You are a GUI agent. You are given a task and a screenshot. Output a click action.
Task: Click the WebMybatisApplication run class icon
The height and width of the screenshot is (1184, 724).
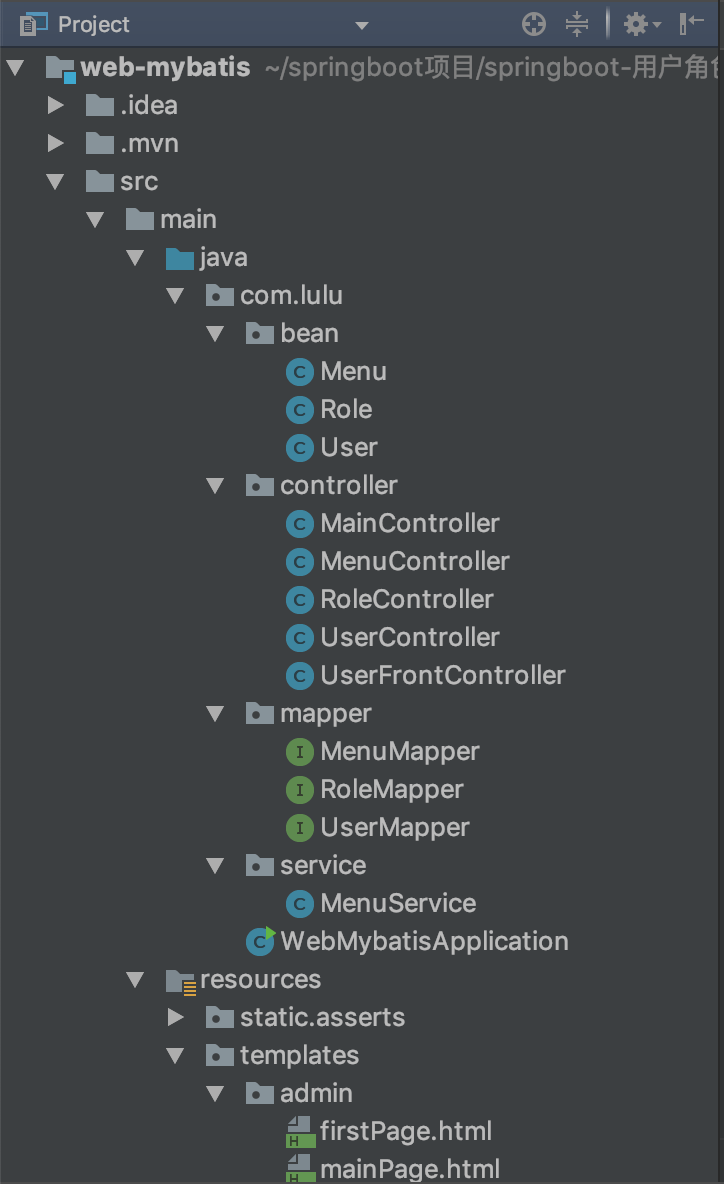coord(259,941)
